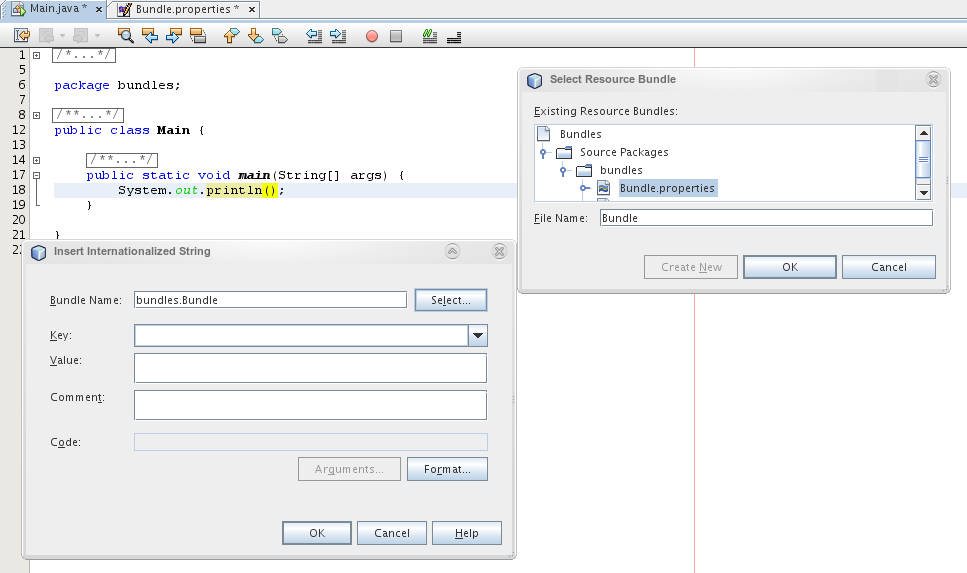Click bundles package folder icon
This screenshot has height=573, width=967.
(584, 170)
